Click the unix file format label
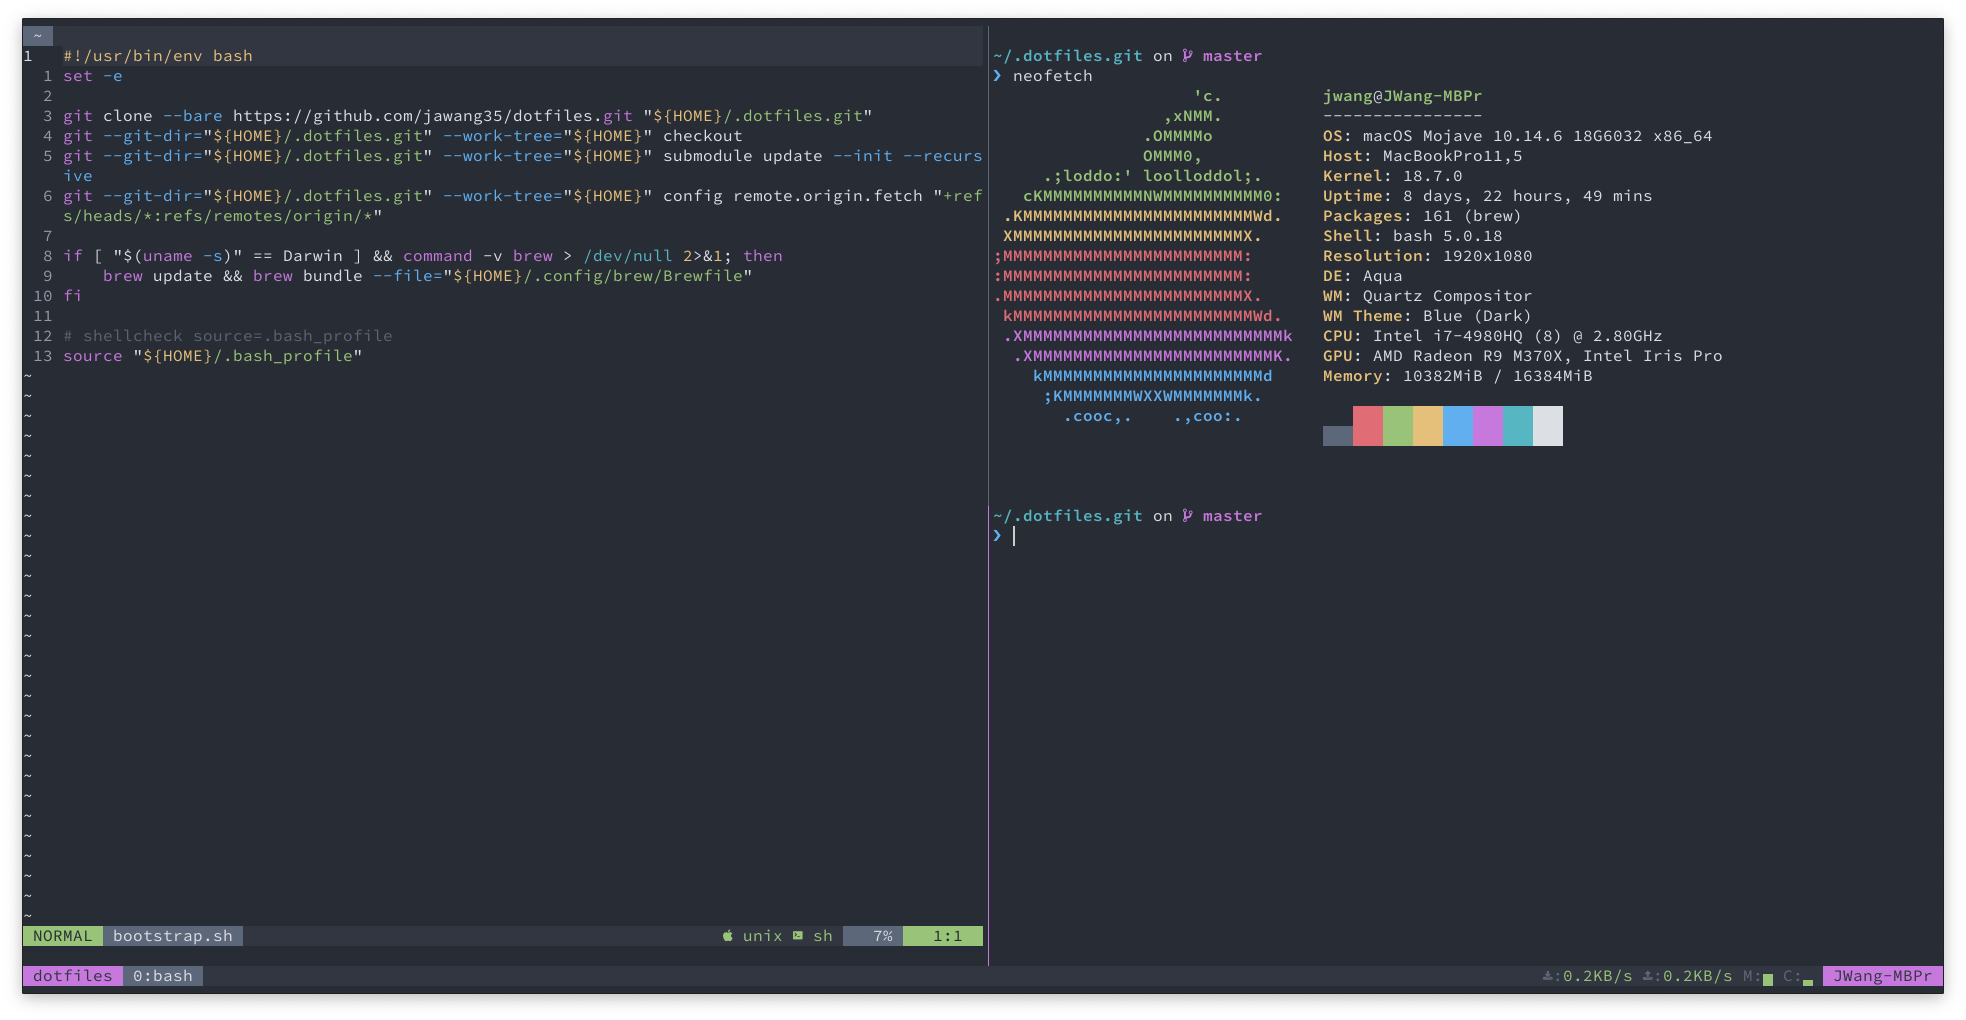 pyautogui.click(x=762, y=936)
